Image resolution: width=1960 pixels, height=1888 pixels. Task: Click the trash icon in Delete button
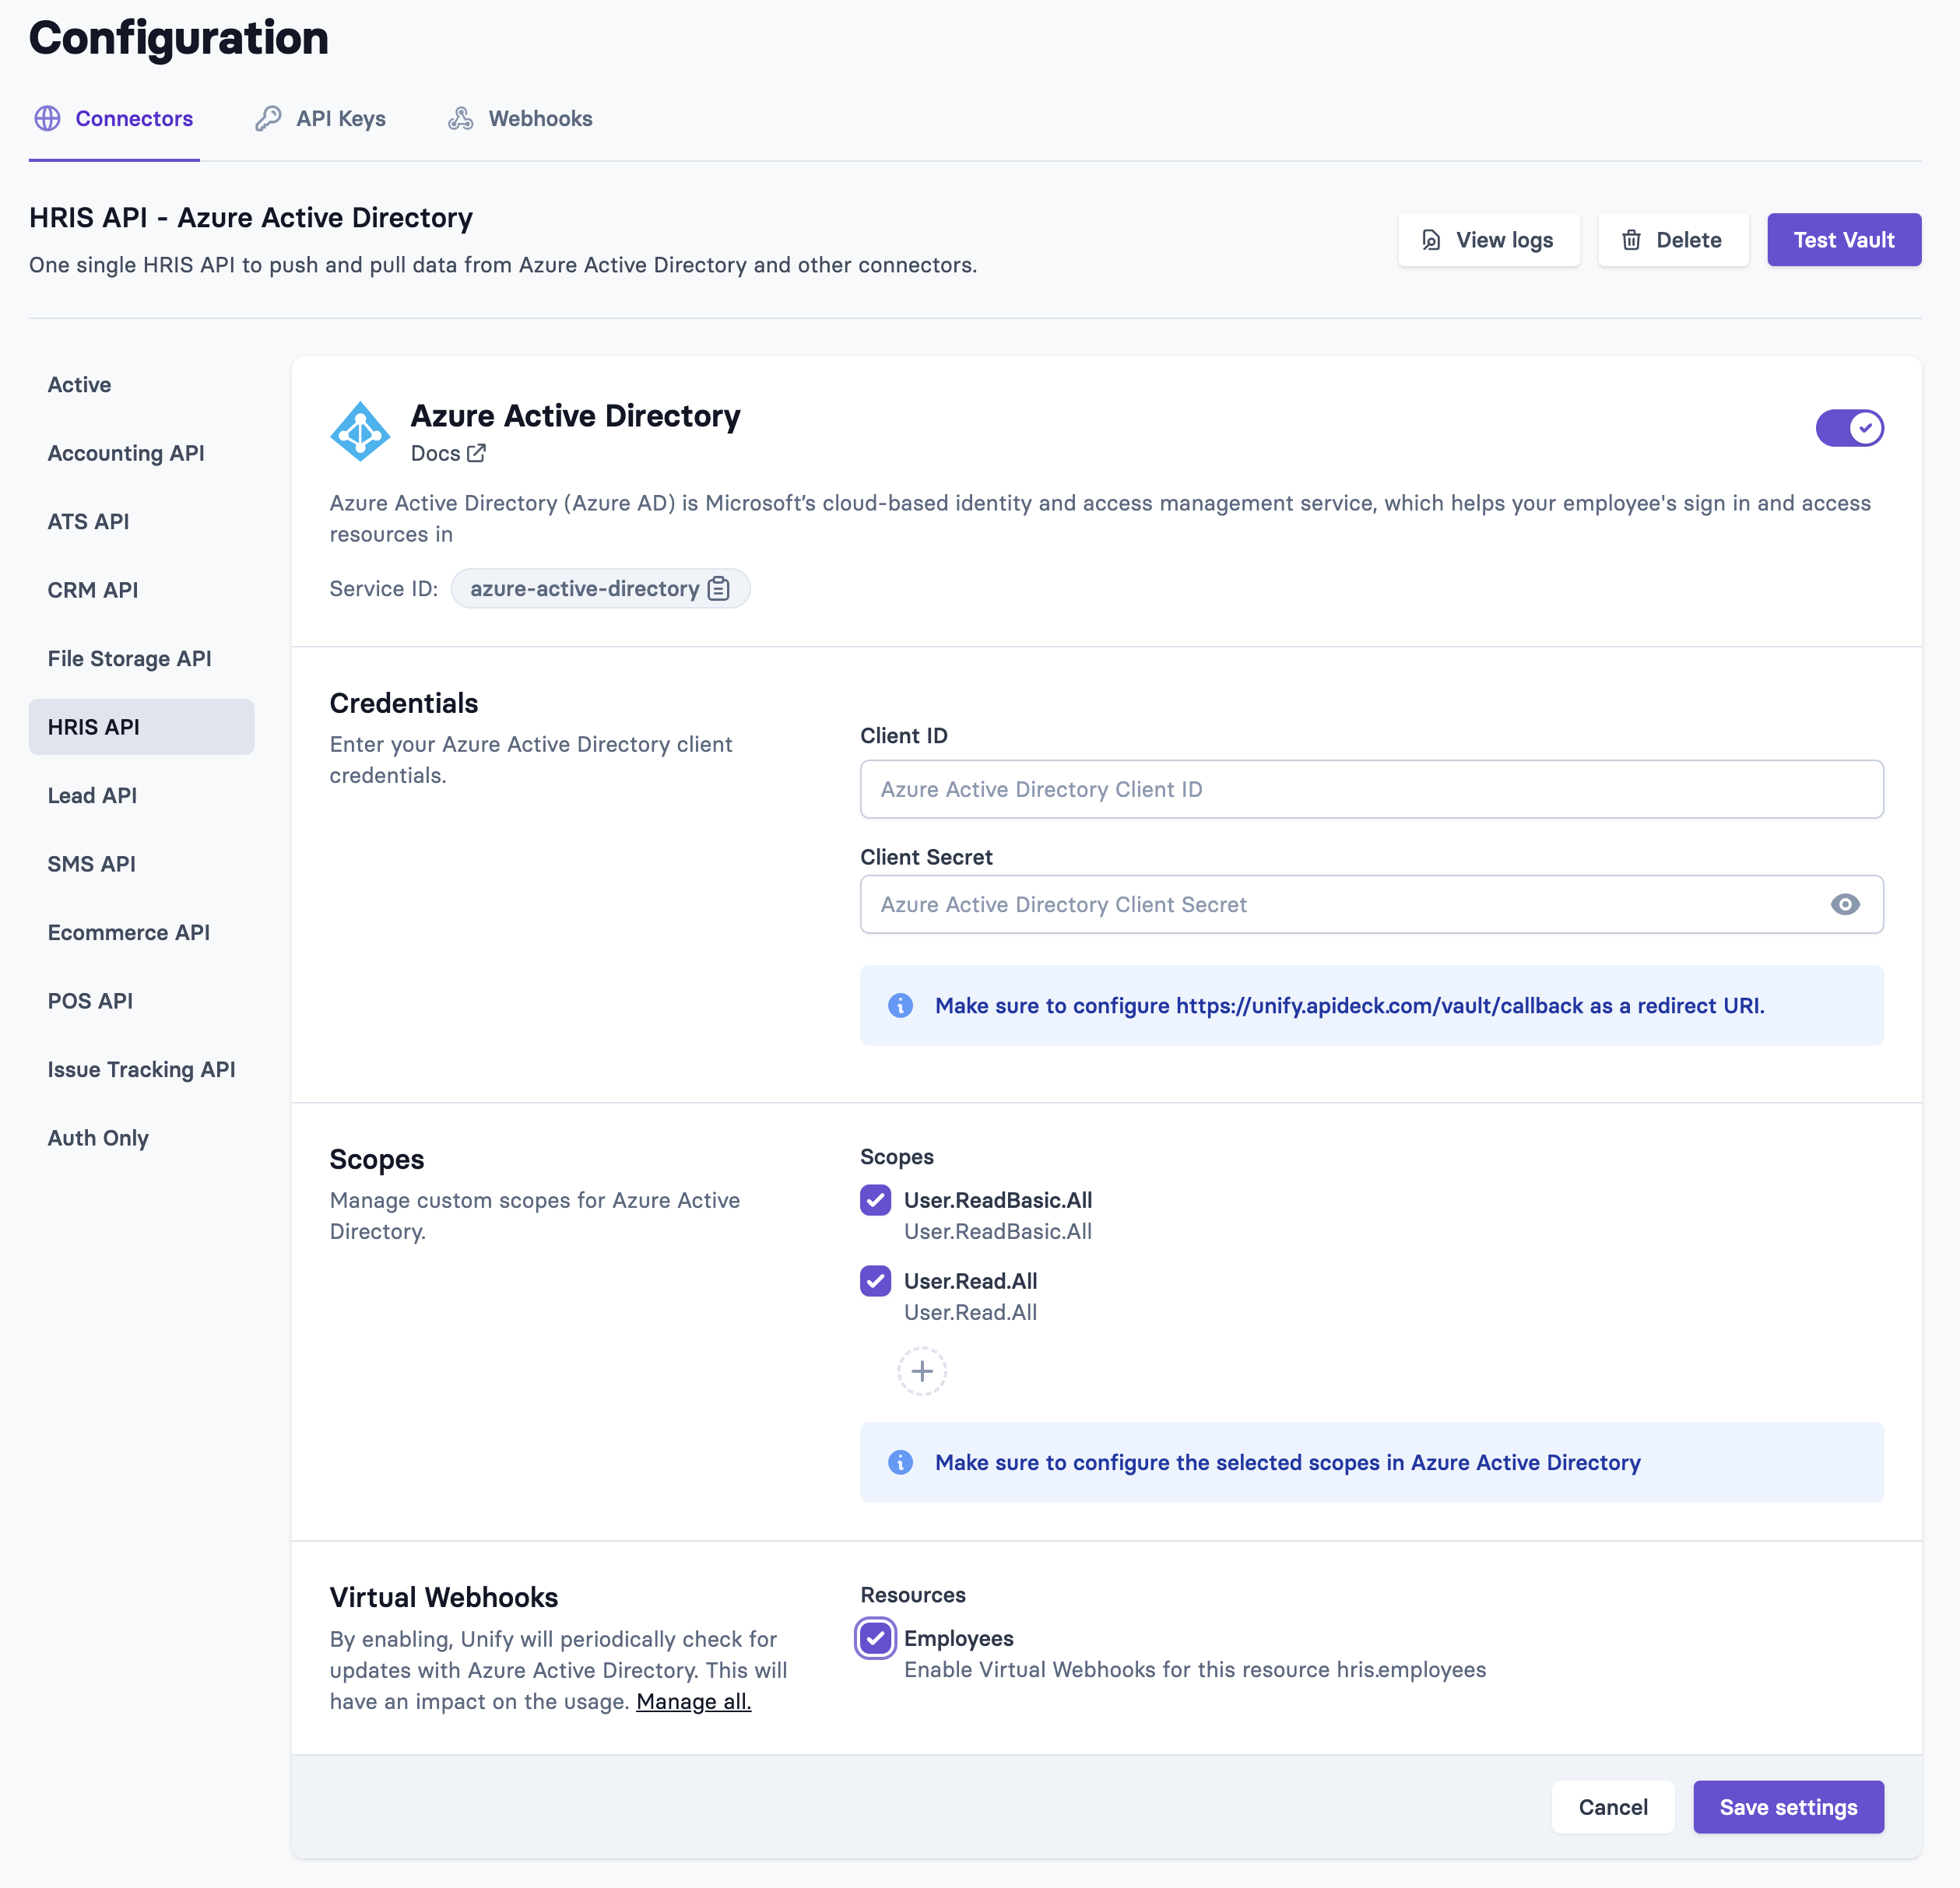[x=1631, y=240]
